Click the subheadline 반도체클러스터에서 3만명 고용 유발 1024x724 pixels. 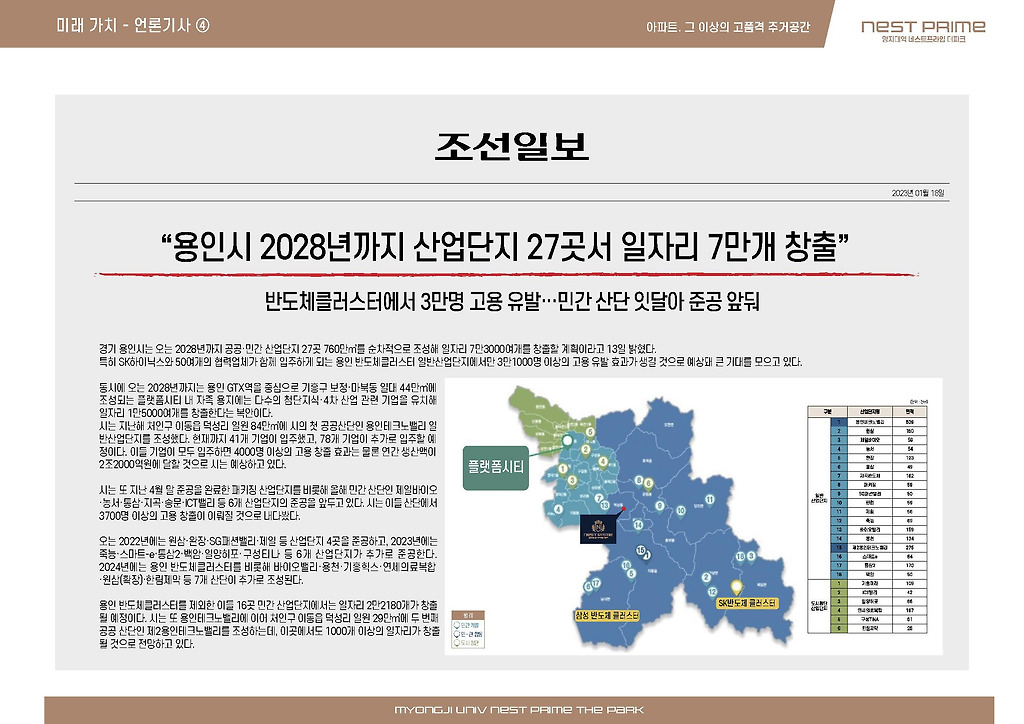click(x=512, y=302)
